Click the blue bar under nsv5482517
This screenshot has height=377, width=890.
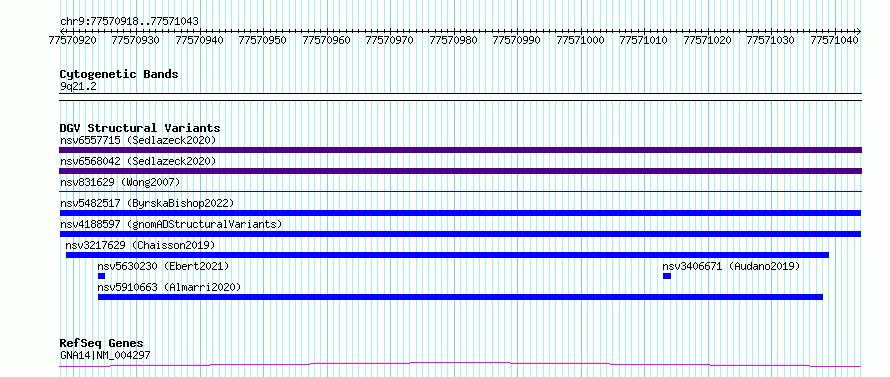tap(460, 213)
